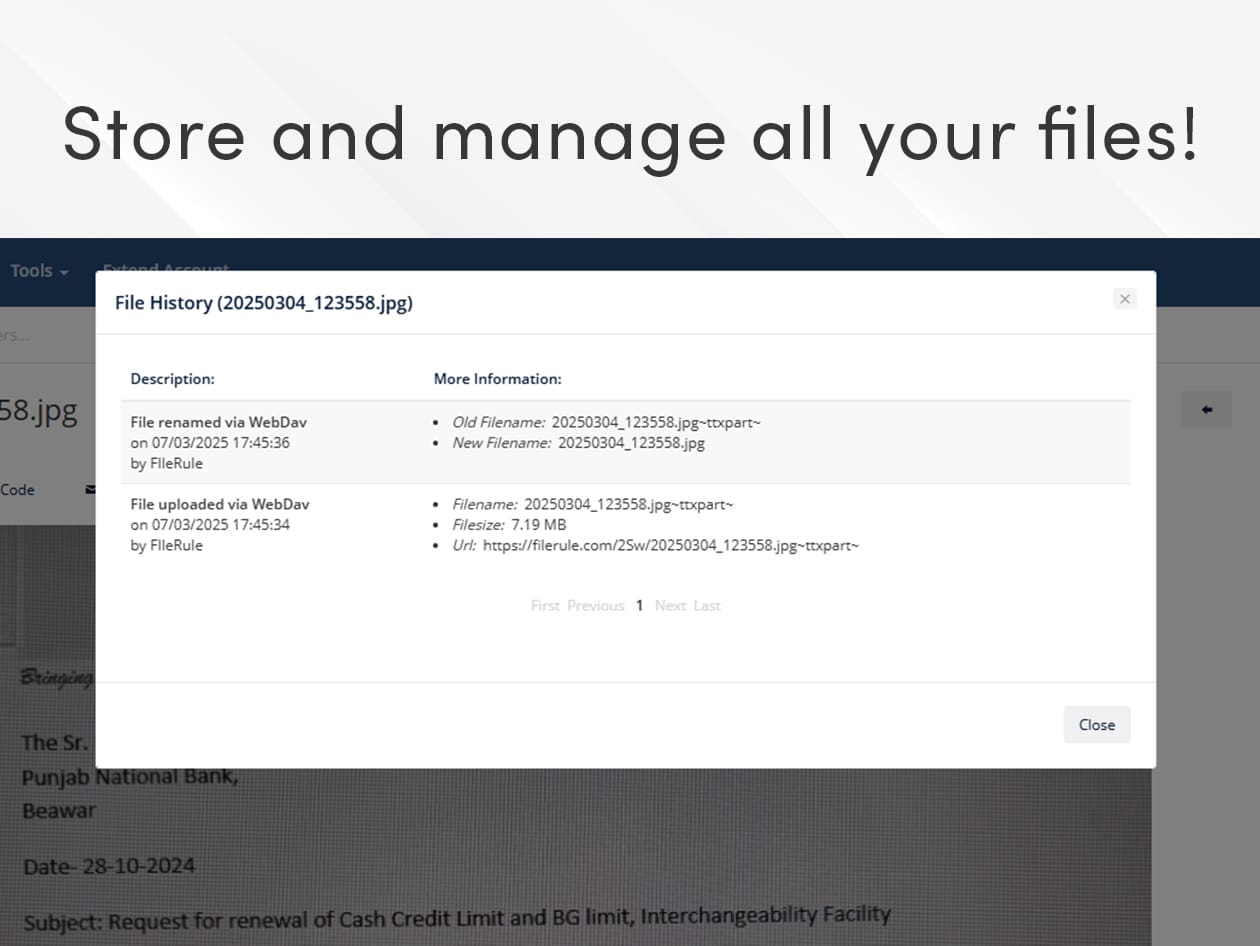The width and height of the screenshot is (1260, 946).
Task: Click the Previous pagination link
Action: click(x=595, y=606)
